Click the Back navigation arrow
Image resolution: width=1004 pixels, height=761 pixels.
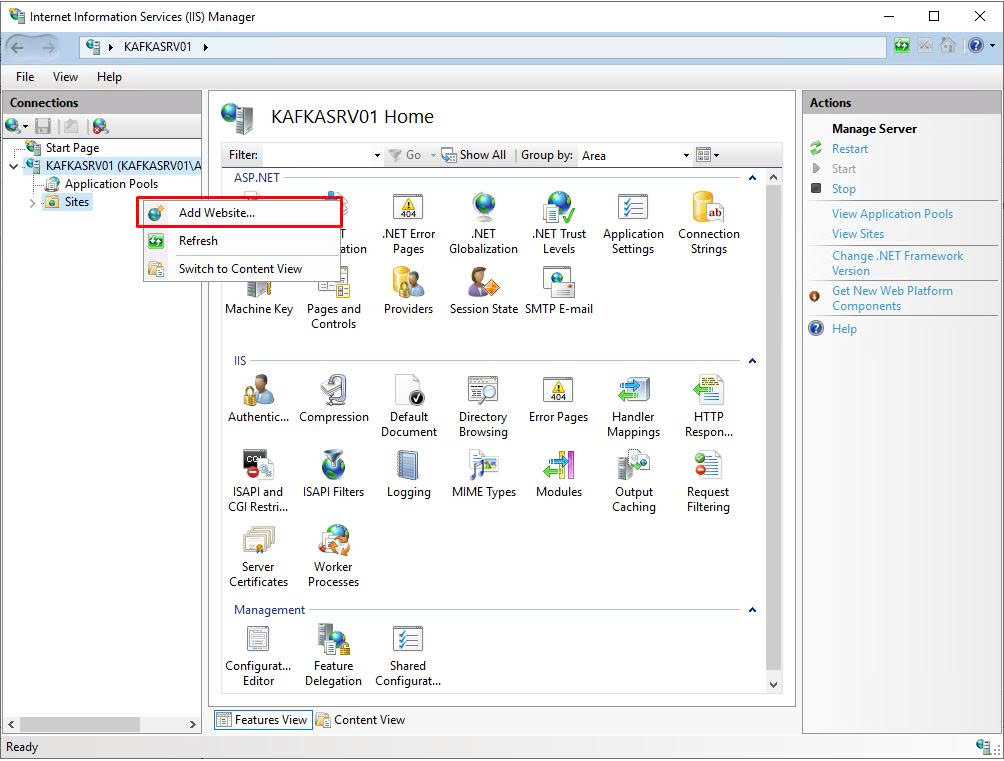[17, 47]
